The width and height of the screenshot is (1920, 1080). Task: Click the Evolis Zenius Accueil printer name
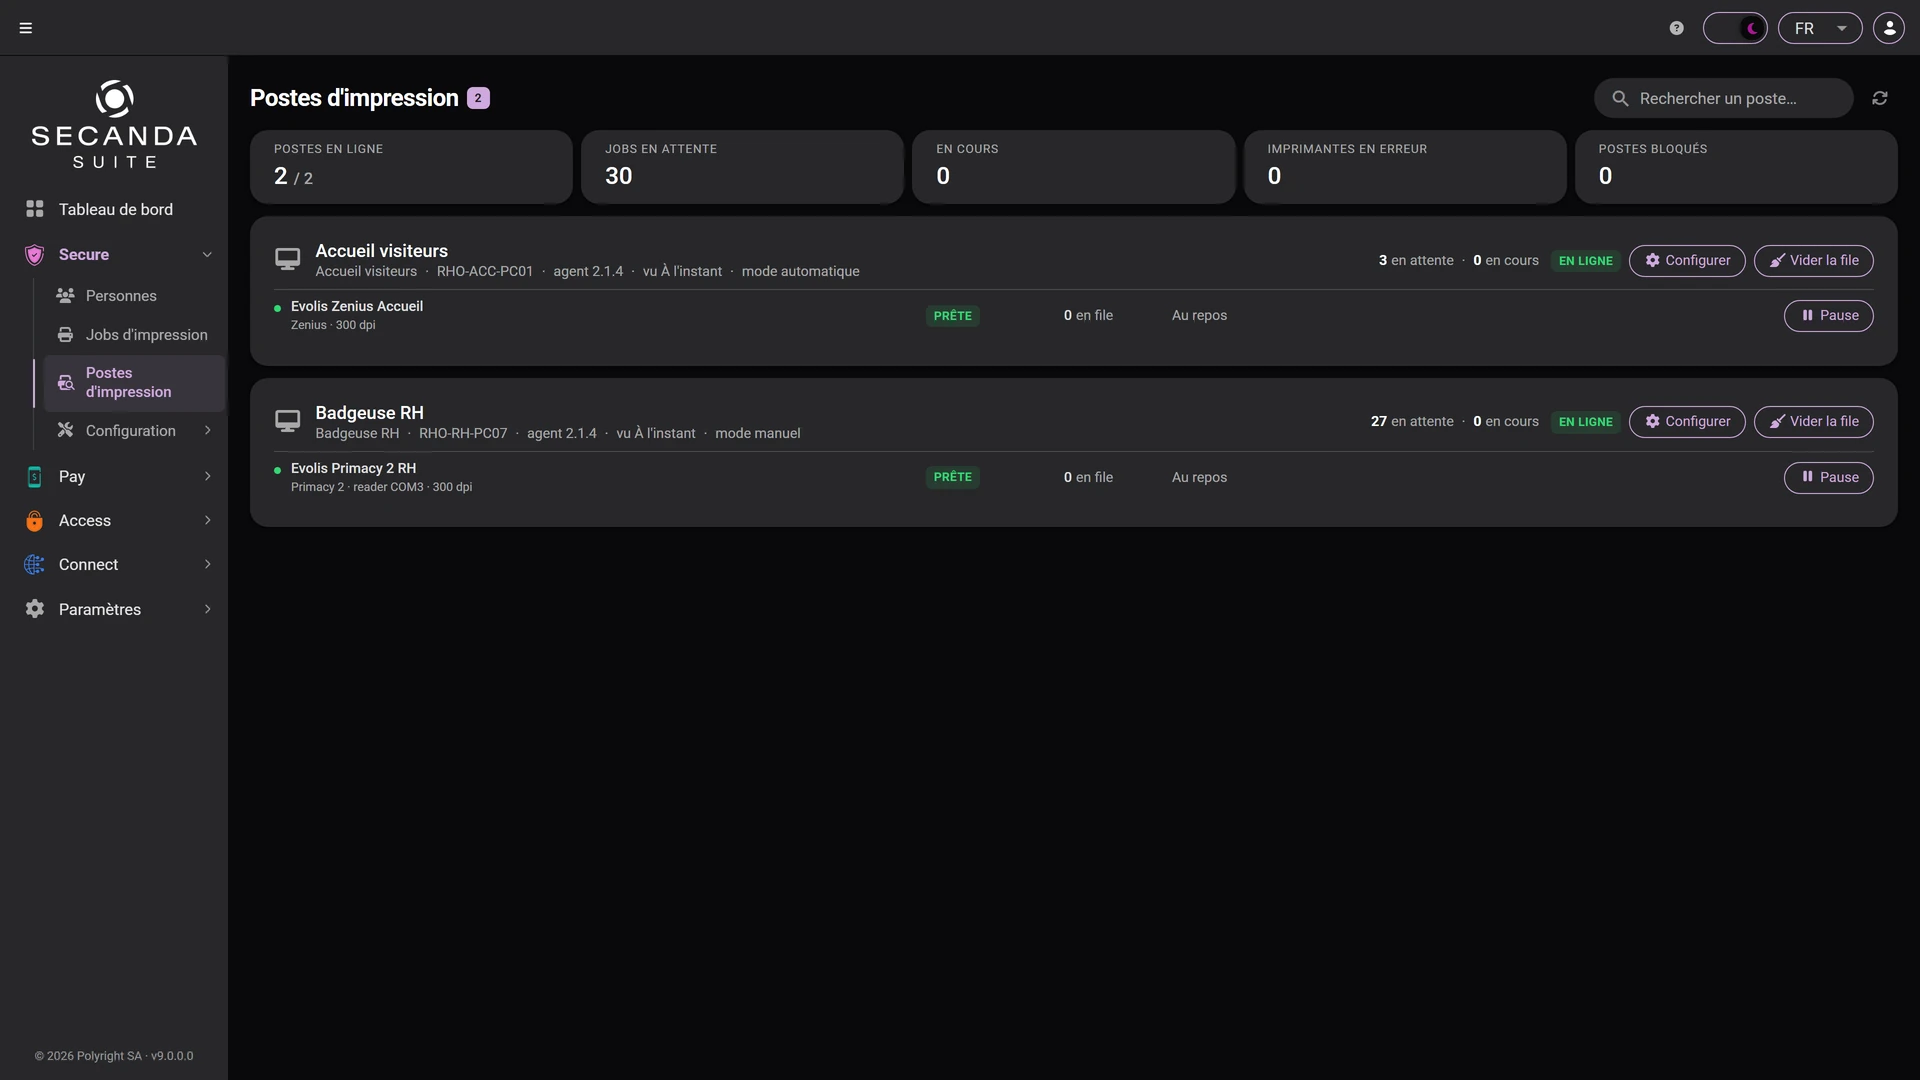coord(357,307)
